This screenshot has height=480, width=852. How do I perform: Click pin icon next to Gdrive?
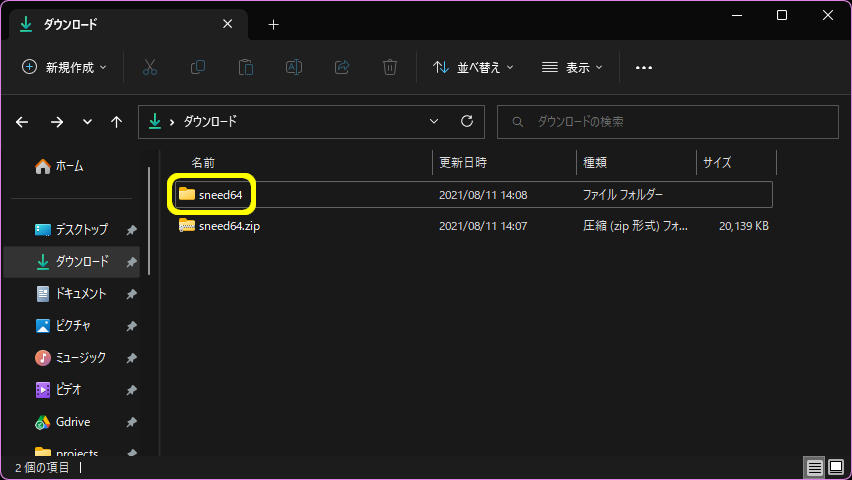tap(131, 422)
